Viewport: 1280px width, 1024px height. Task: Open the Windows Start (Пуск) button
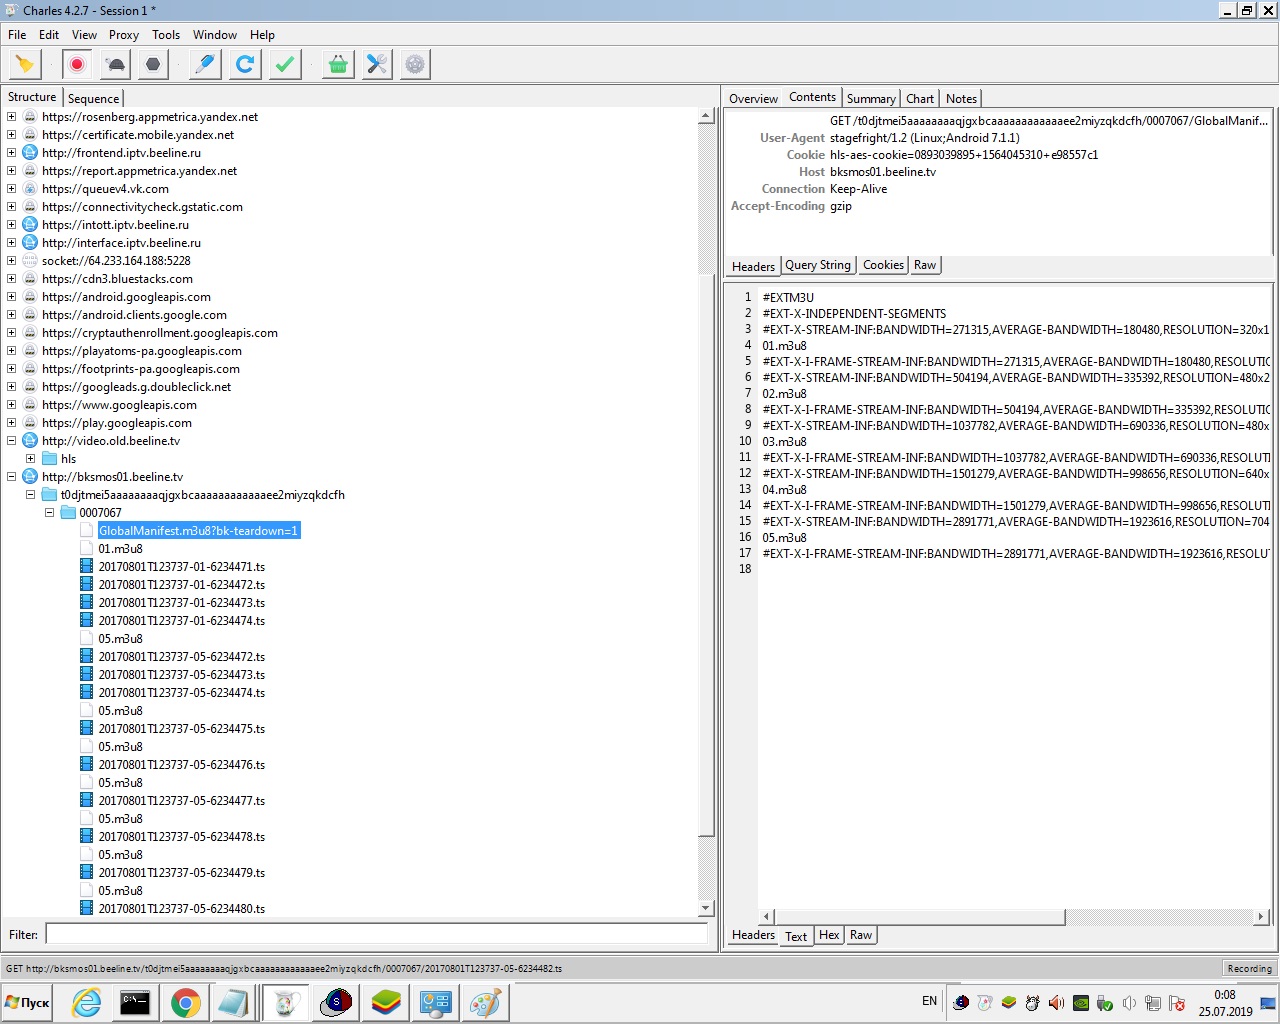click(27, 1003)
